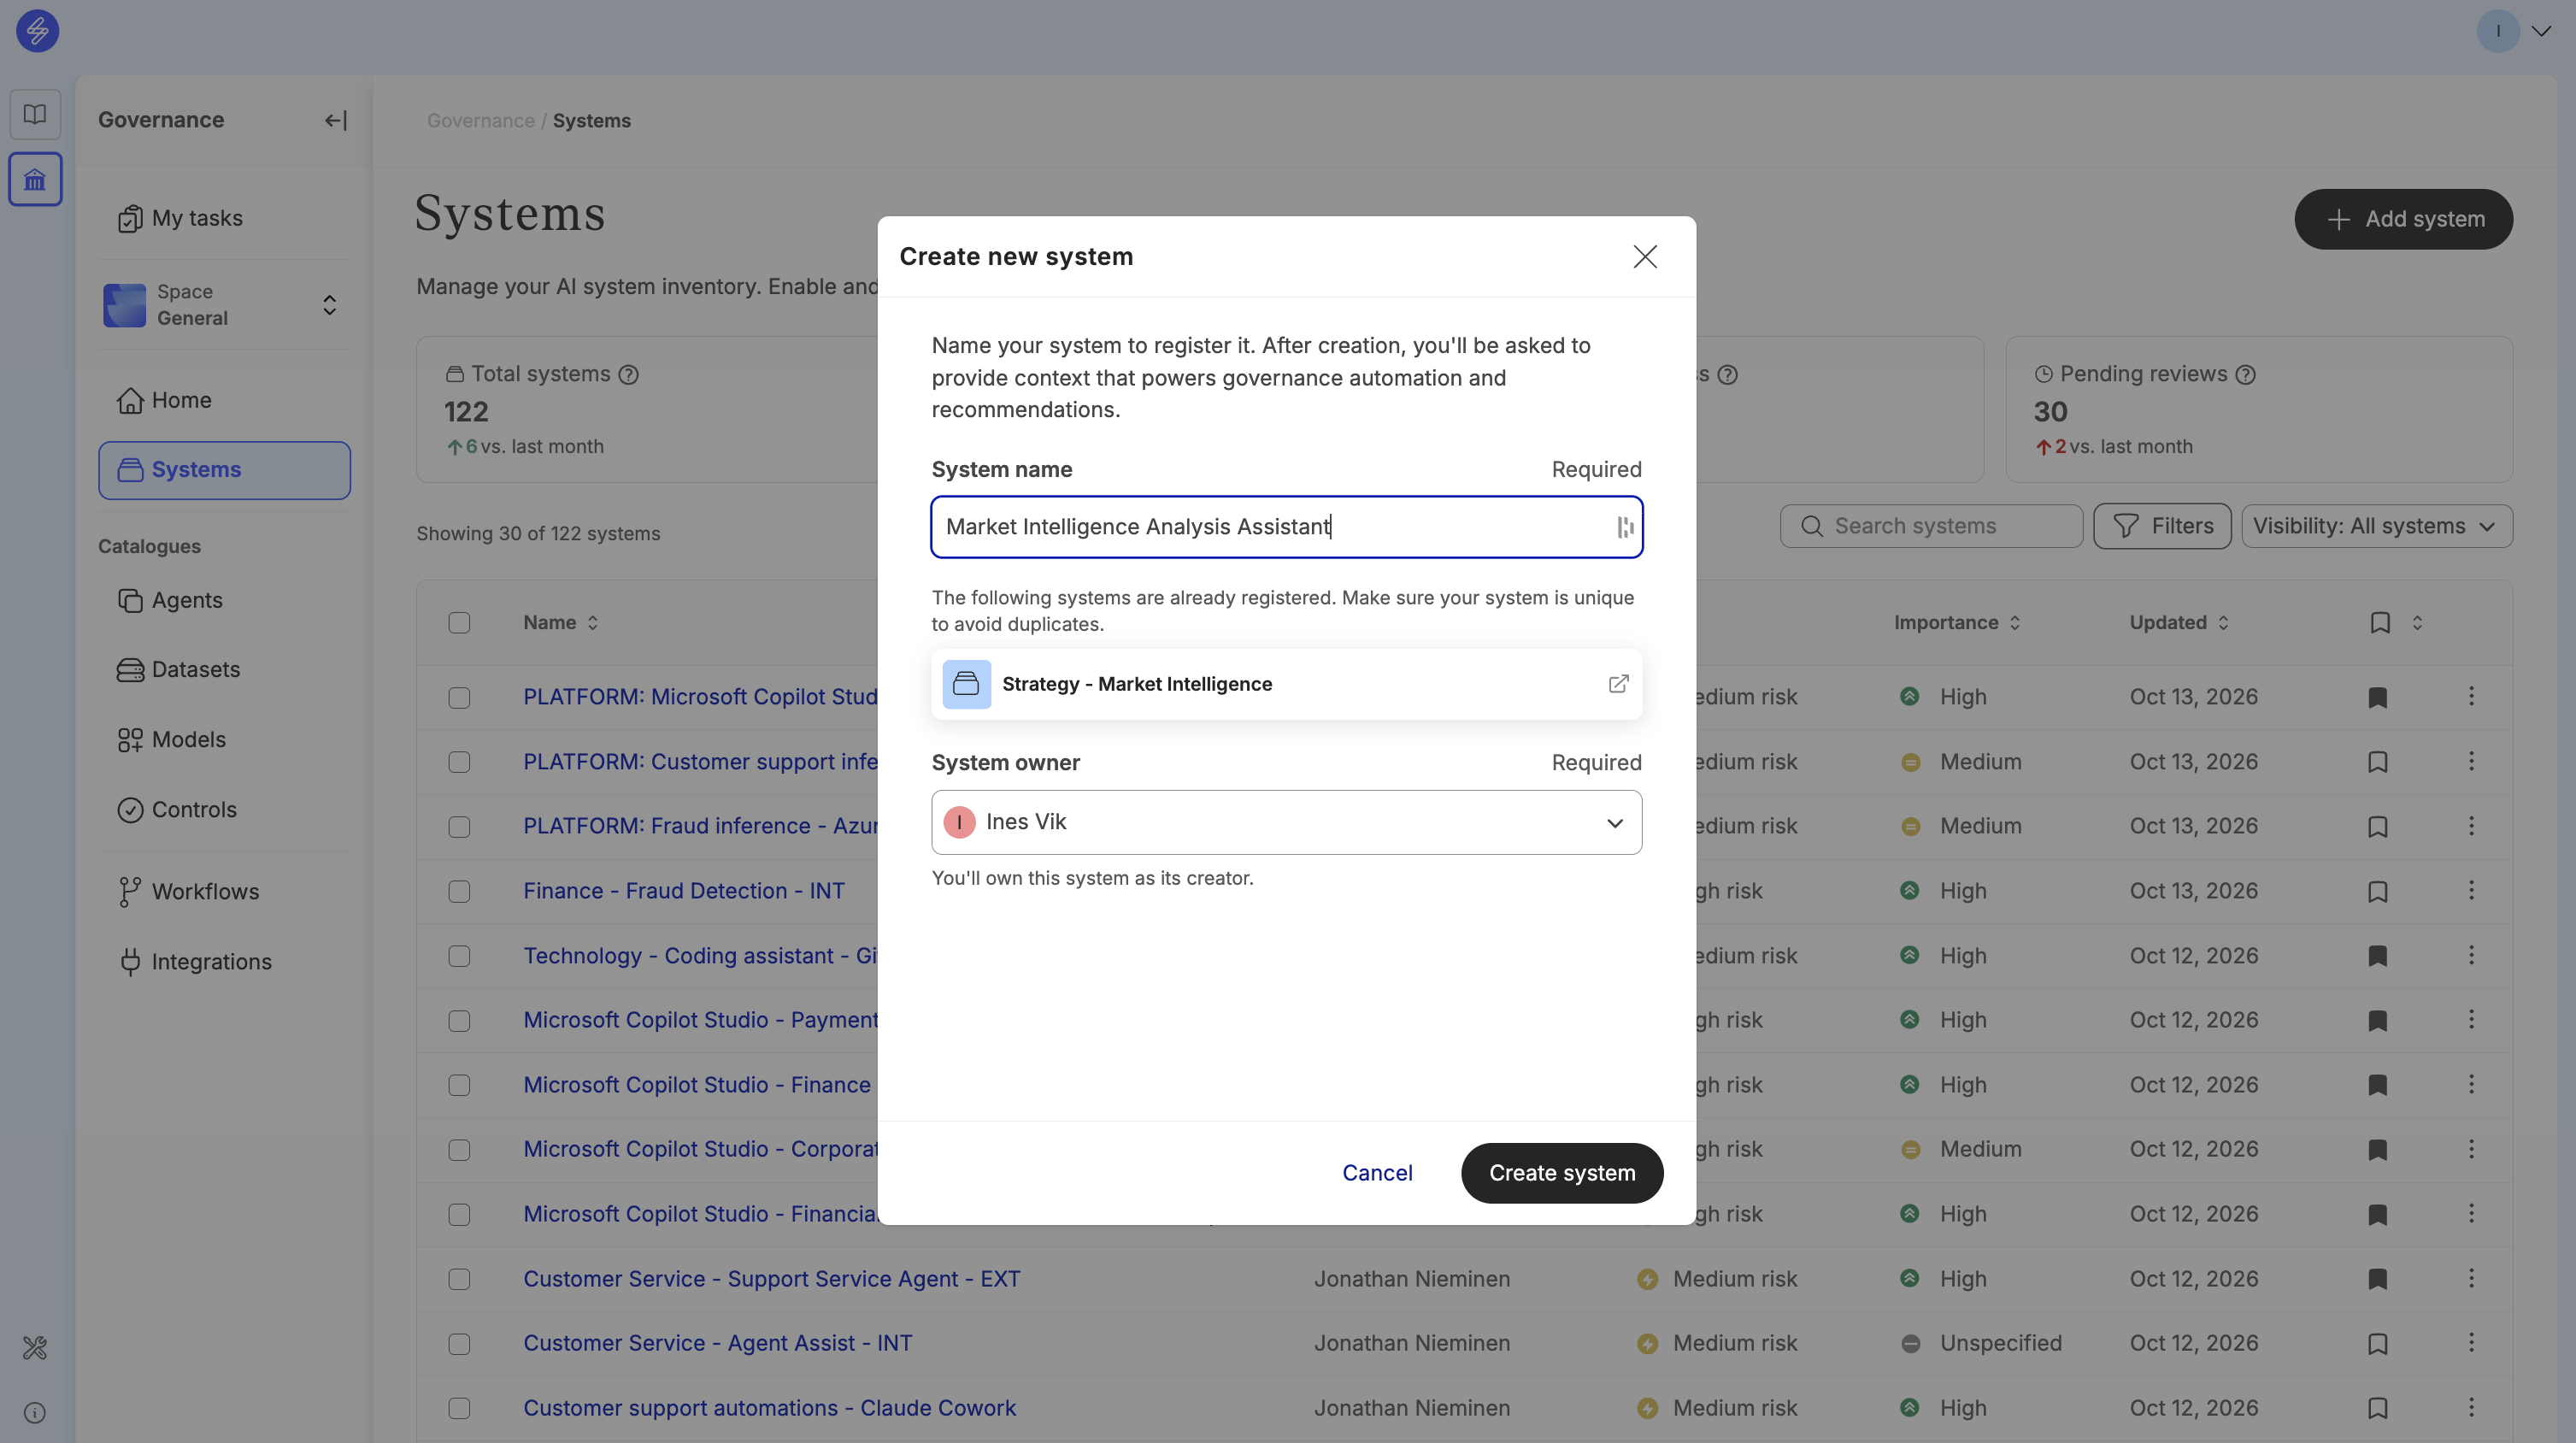The image size is (2576, 1443).
Task: Click the governance building icon in the left rail
Action: pyautogui.click(x=35, y=180)
